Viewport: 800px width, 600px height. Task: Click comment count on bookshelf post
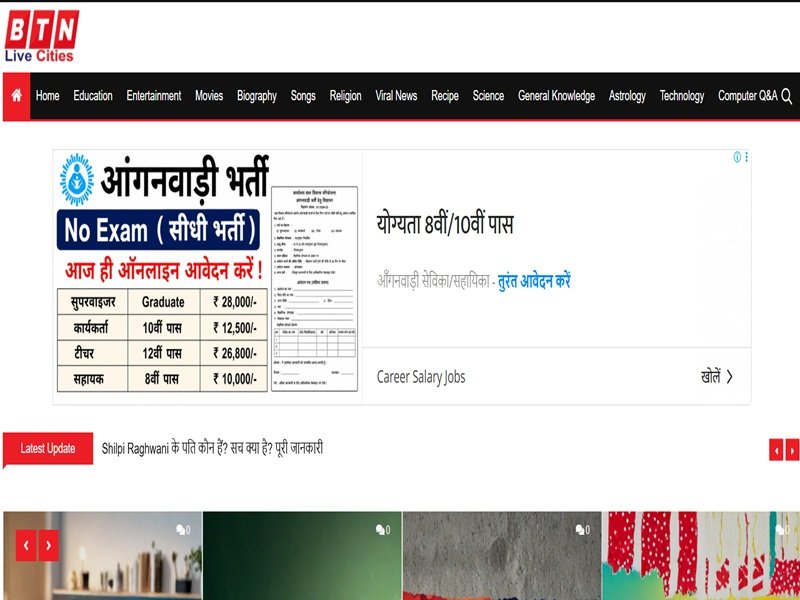[x=183, y=530]
